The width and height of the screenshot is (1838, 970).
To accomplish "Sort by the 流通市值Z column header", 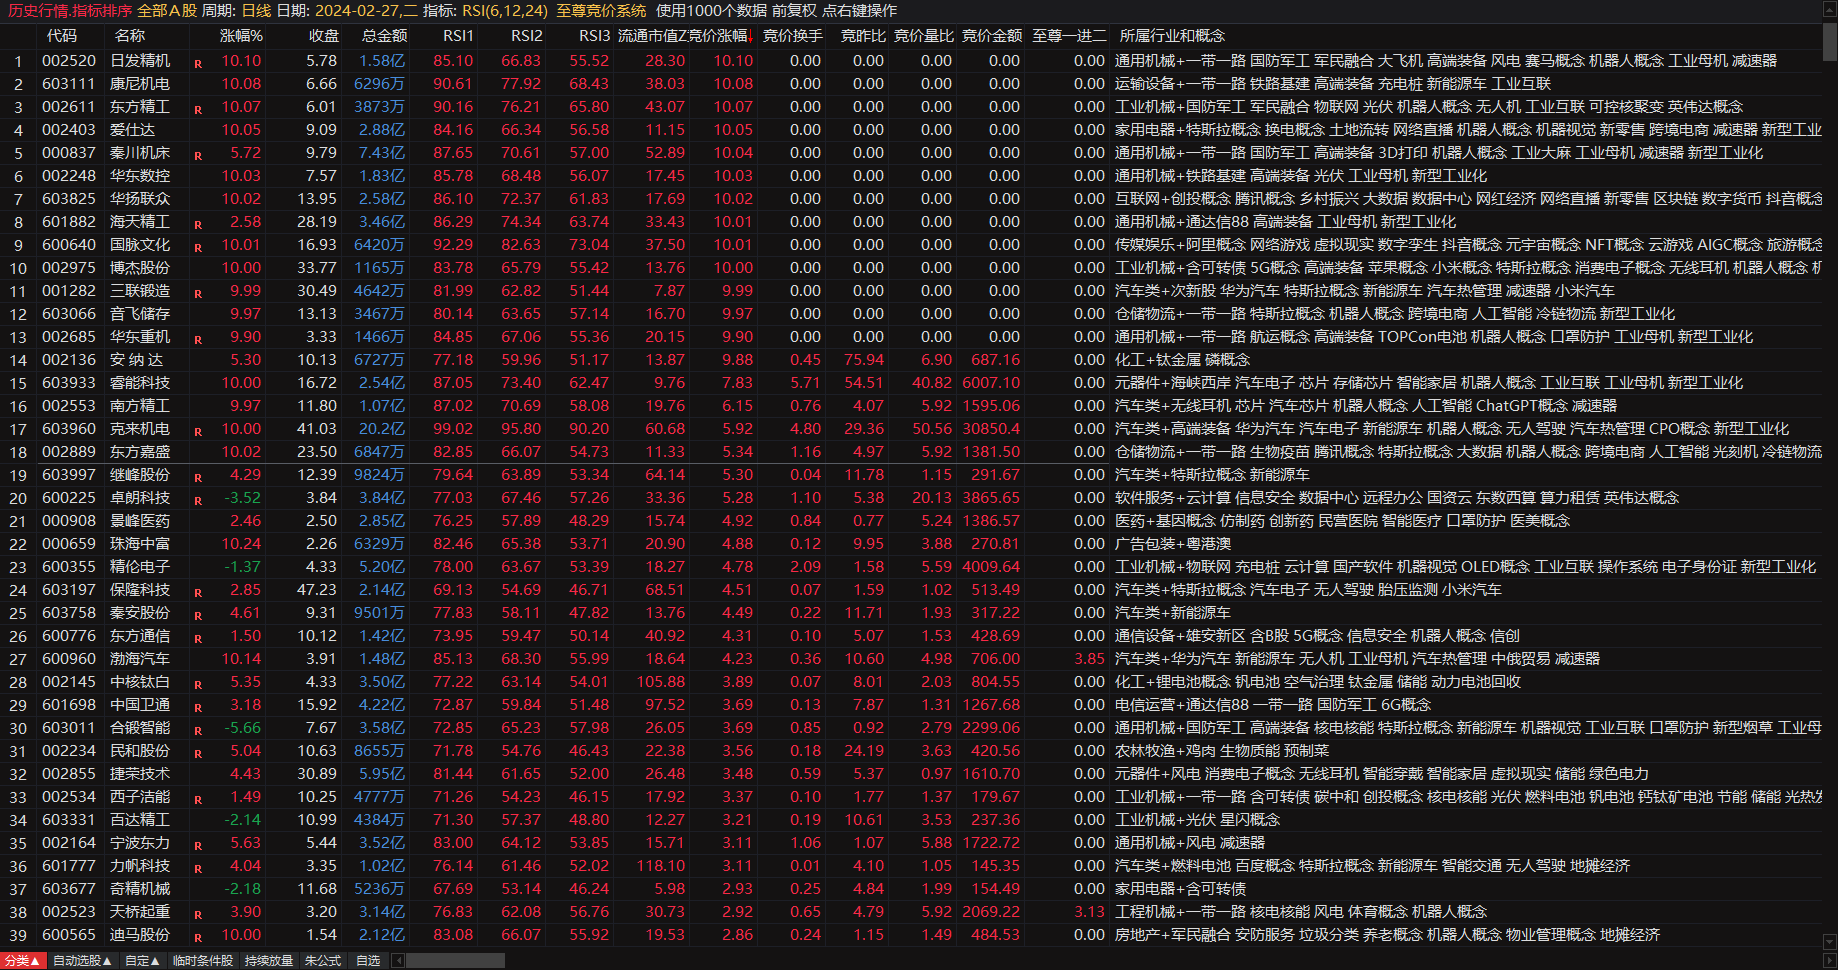I will click(651, 35).
